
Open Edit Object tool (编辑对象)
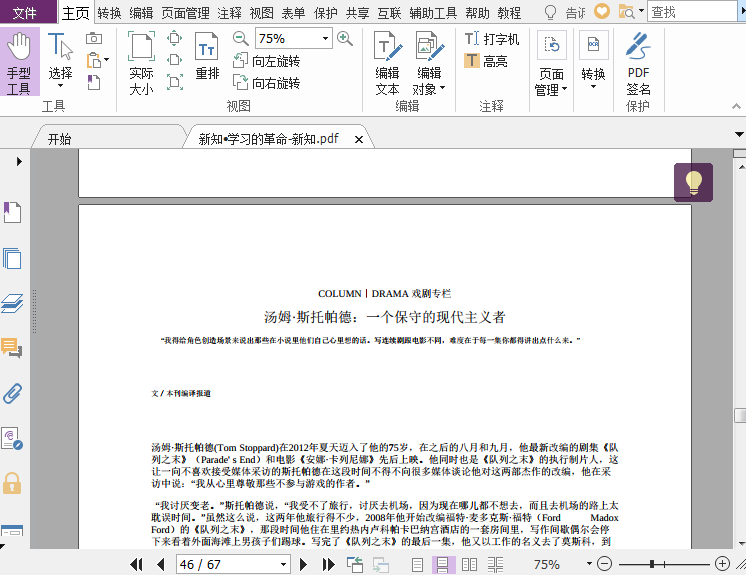pyautogui.click(x=429, y=63)
